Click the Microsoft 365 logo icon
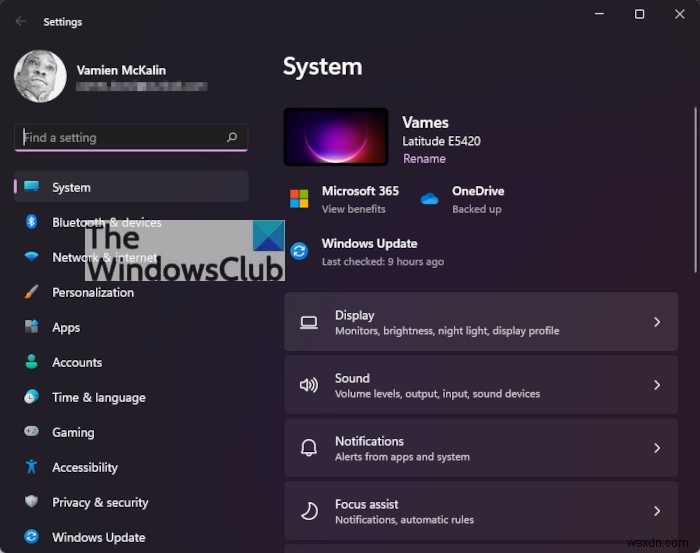Image resolution: width=700 pixels, height=553 pixels. click(299, 199)
